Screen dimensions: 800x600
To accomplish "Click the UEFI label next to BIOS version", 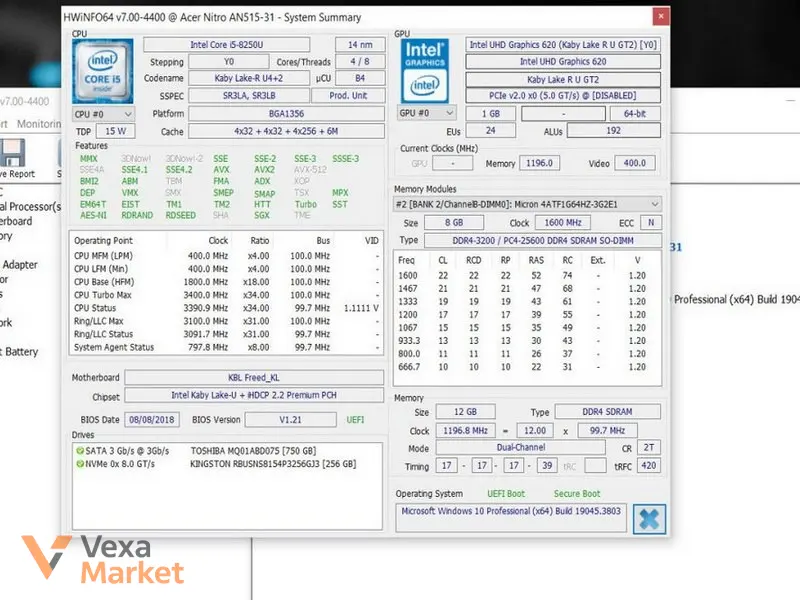I will click(x=355, y=420).
